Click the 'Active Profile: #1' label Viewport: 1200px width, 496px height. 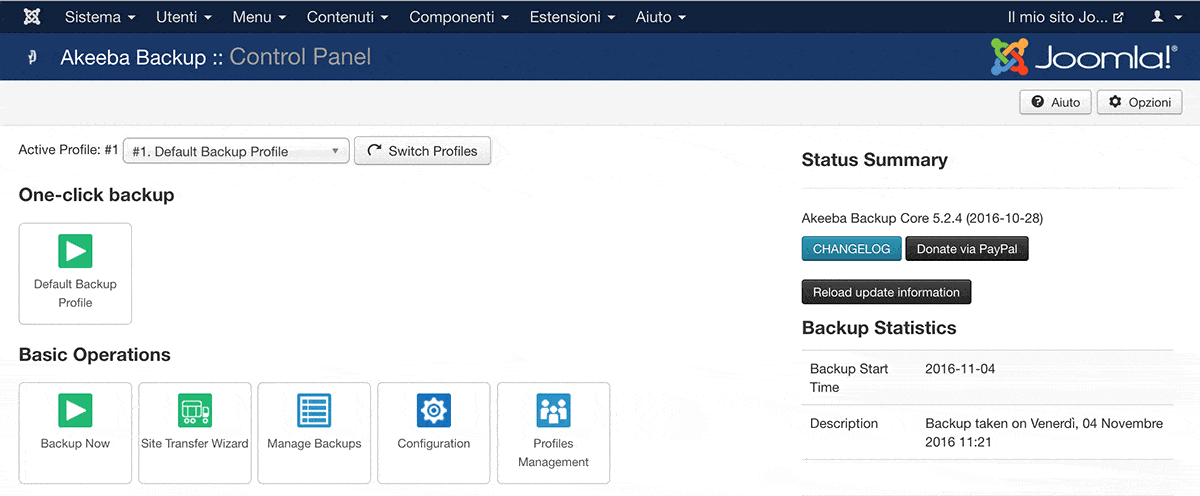pyautogui.click(x=68, y=150)
